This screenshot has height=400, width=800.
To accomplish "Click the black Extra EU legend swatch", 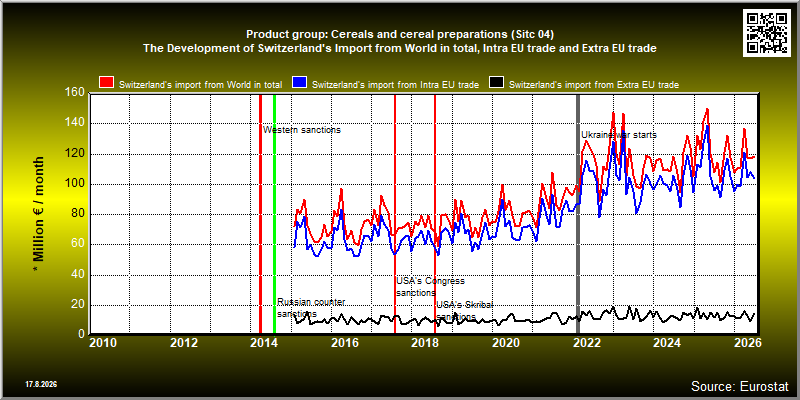I will (x=496, y=83).
